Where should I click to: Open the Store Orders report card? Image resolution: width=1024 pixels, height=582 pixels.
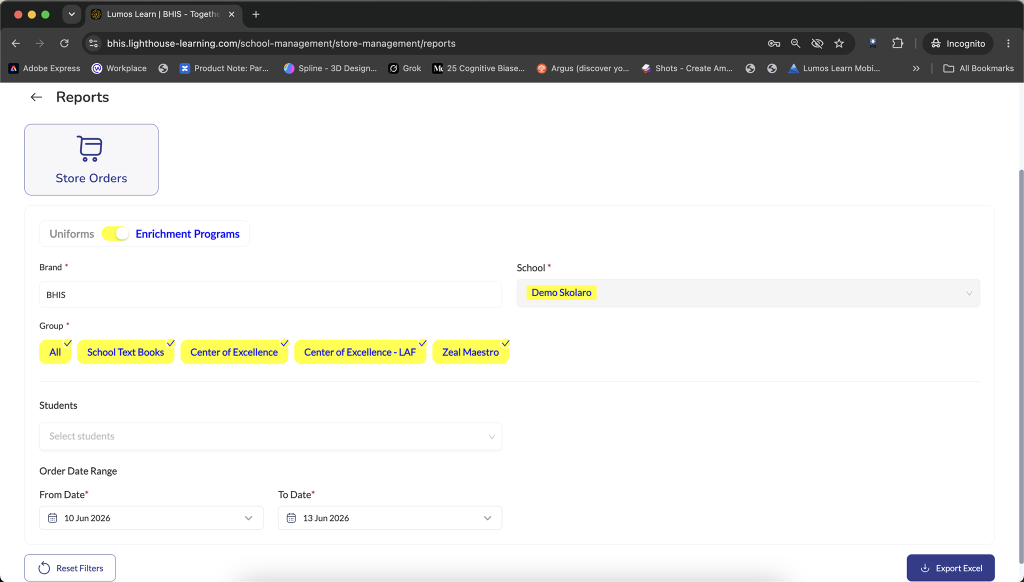91,160
